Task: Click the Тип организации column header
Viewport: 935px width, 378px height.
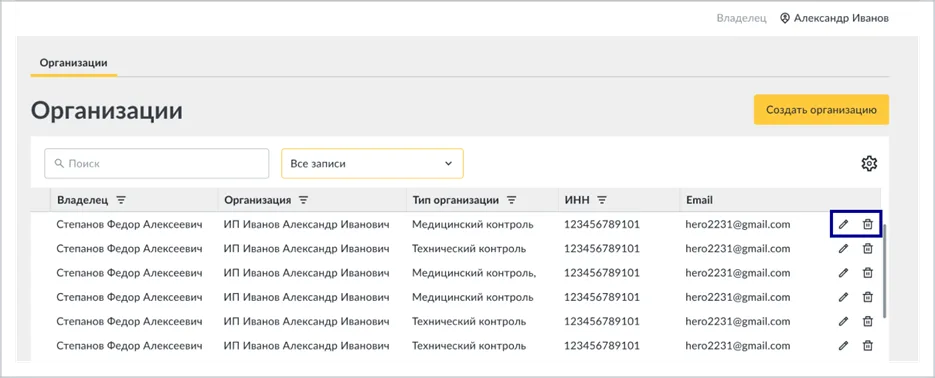Action: (x=455, y=200)
